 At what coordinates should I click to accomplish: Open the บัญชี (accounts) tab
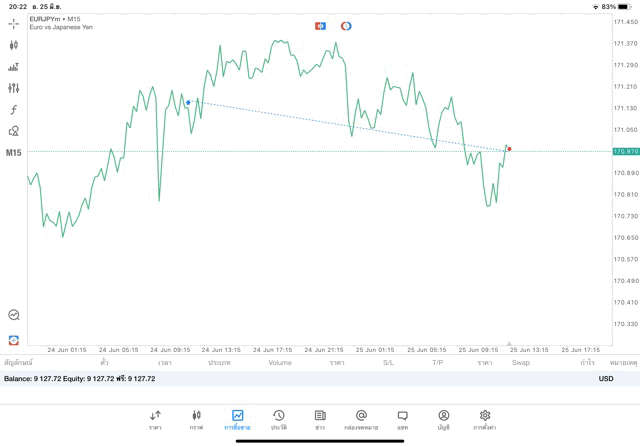[443, 419]
